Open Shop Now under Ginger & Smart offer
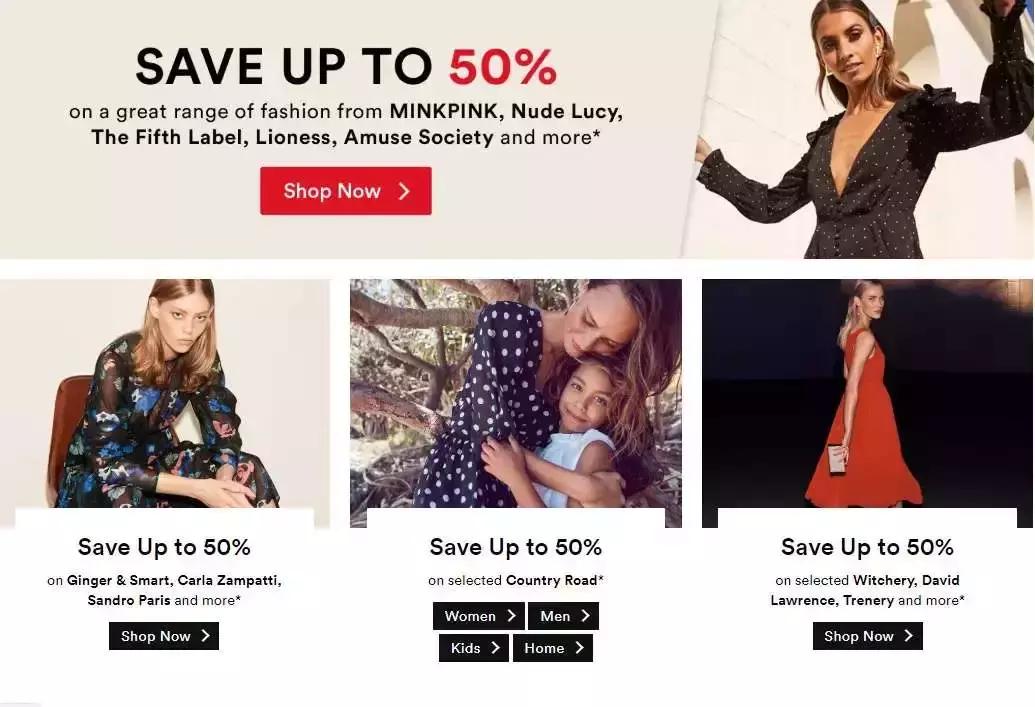The width and height of the screenshot is (1035, 707). tap(164, 636)
